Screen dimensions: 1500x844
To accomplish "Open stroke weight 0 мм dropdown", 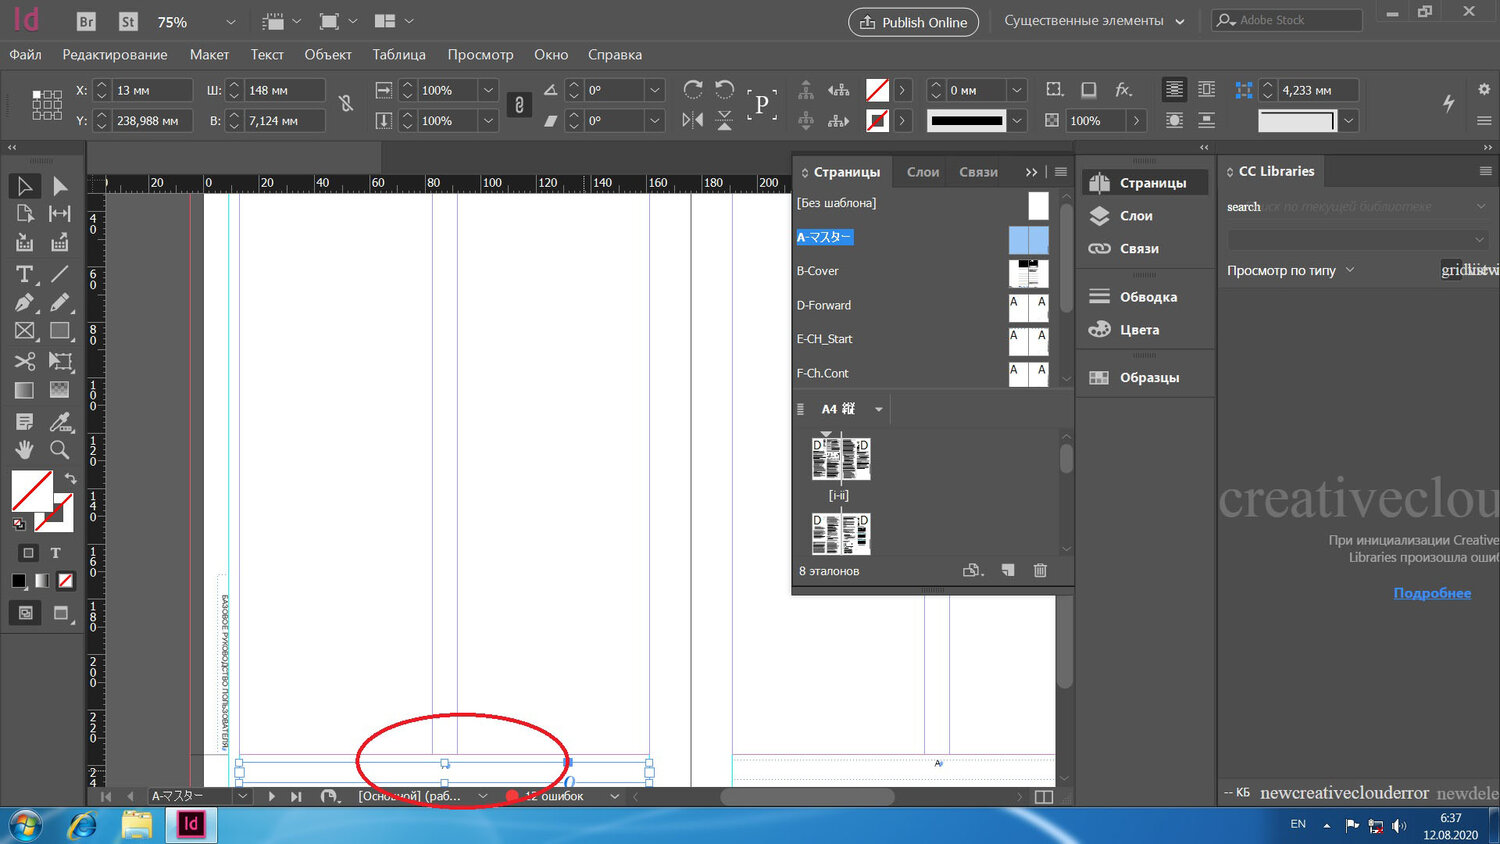I will click(1016, 90).
